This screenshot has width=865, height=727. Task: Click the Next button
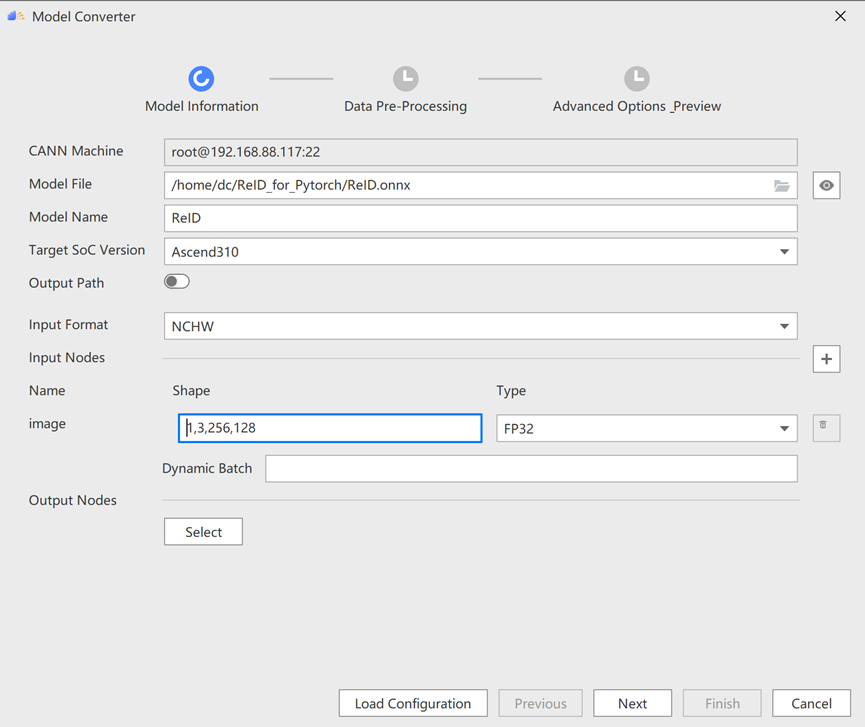pyautogui.click(x=632, y=703)
